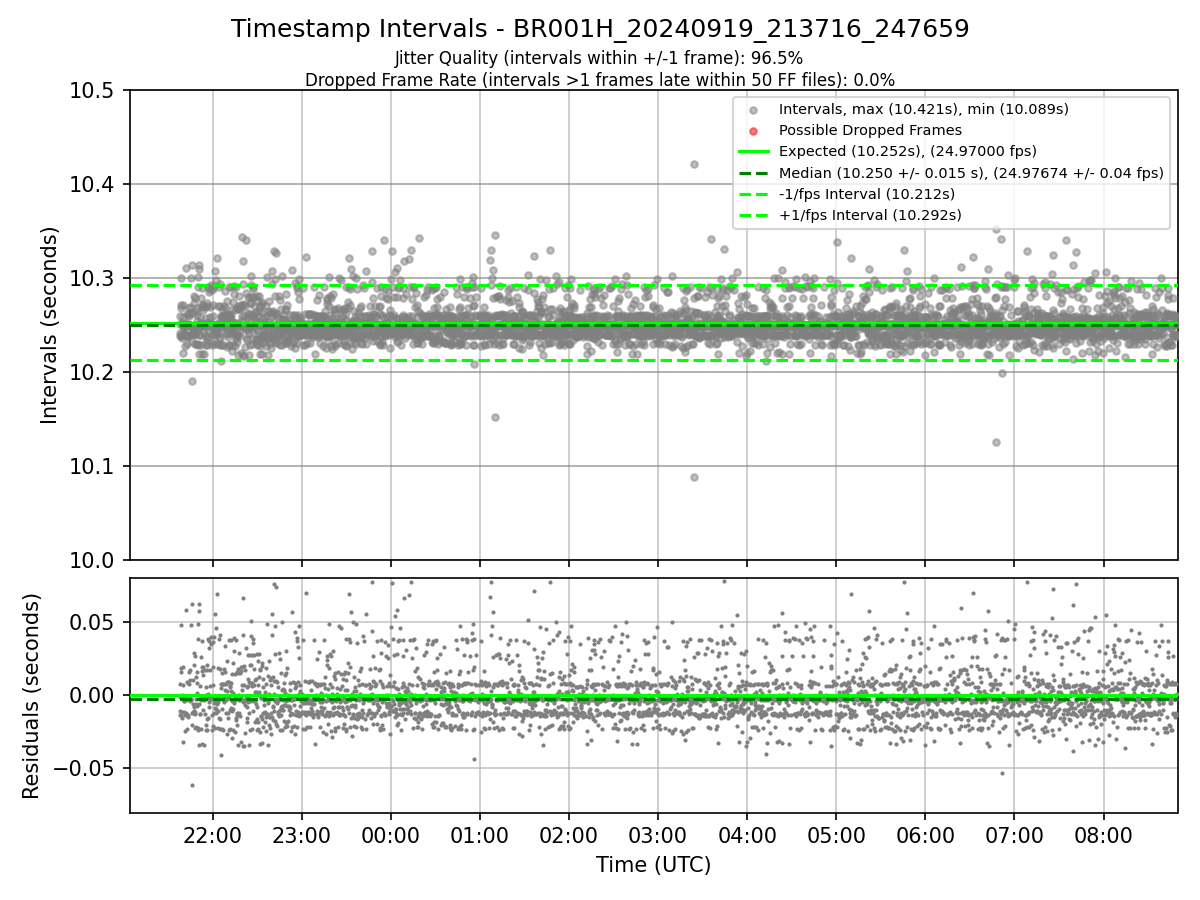Click the 02:00 time tick label
Viewport: 1200px width, 900px height.
pos(569,835)
